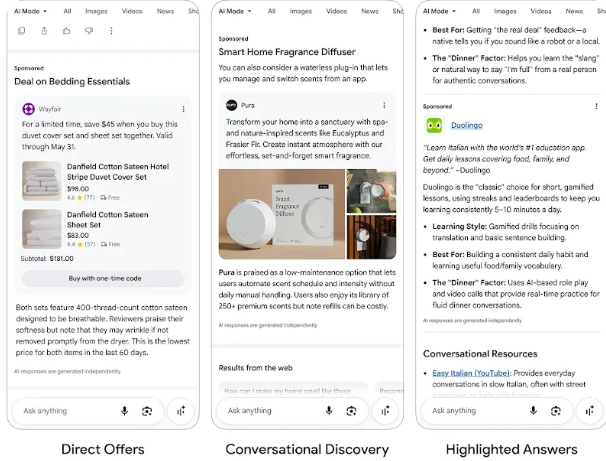This screenshot has width=606, height=461.
Task: Open the Duolingo link
Action: [x=467, y=125]
